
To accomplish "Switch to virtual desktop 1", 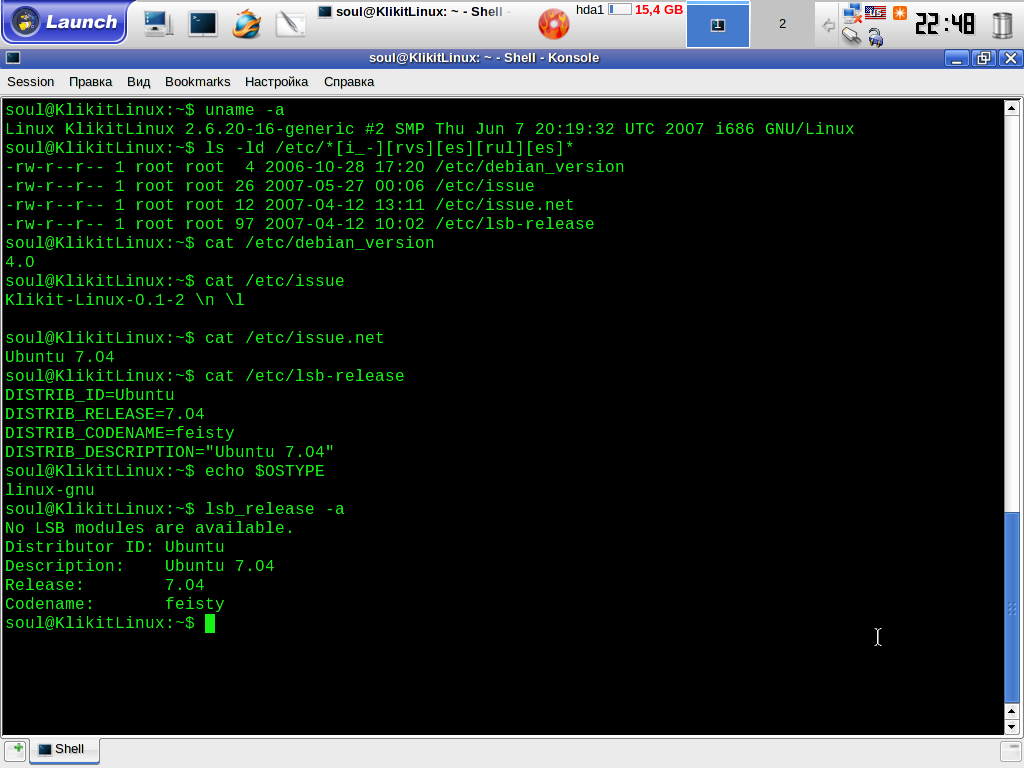I will (718, 25).
